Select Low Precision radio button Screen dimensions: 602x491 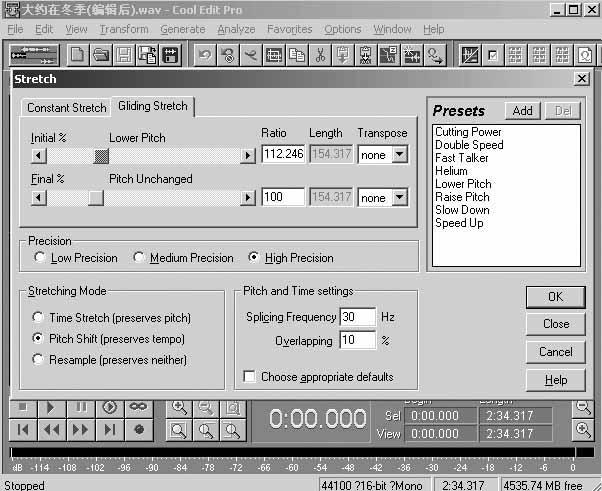(39, 258)
